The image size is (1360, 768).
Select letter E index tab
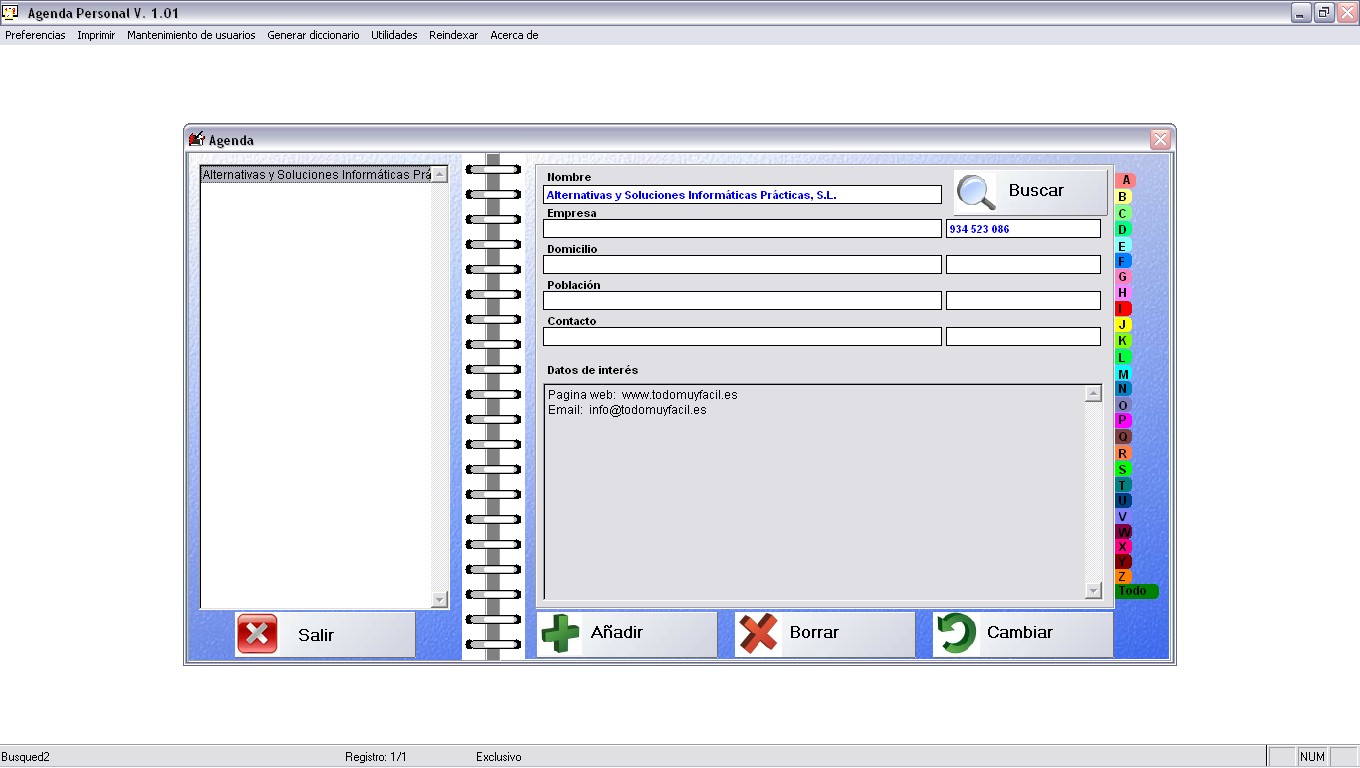tap(1123, 245)
